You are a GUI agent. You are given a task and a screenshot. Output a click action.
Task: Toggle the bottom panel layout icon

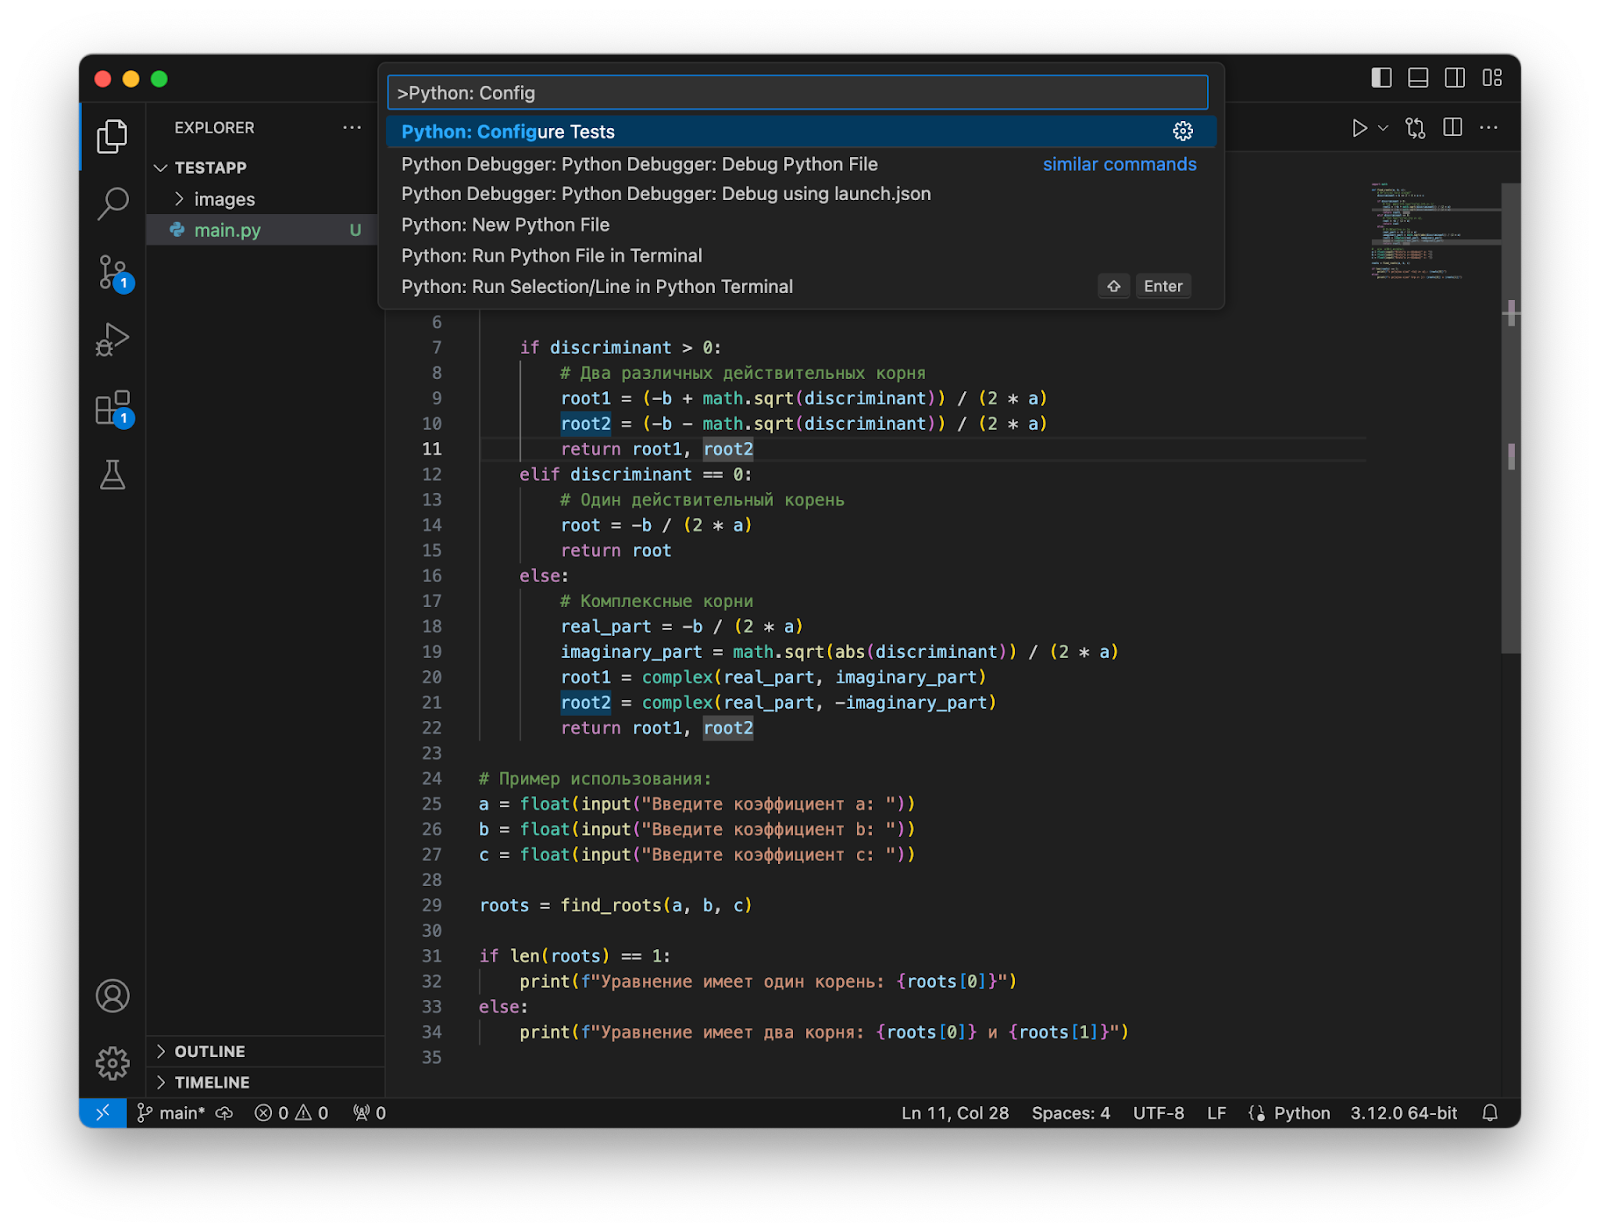tap(1418, 77)
